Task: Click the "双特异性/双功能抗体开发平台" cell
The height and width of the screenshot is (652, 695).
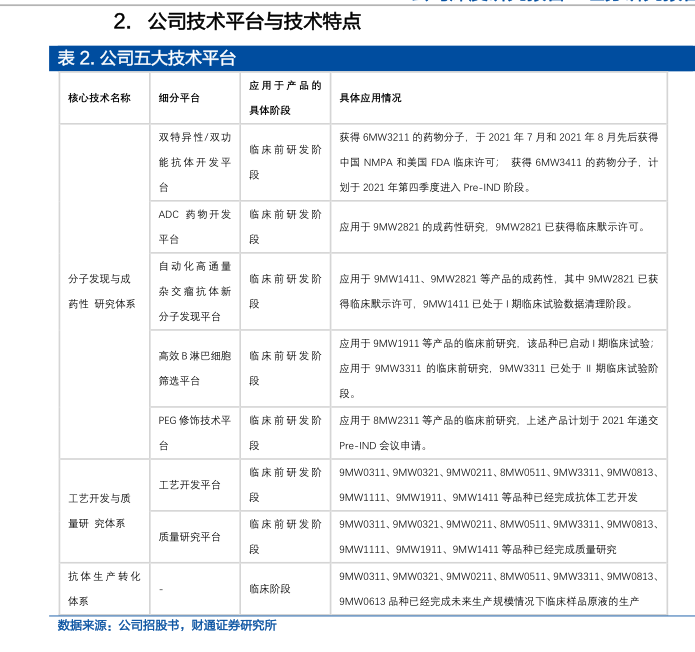Action: pos(194,161)
